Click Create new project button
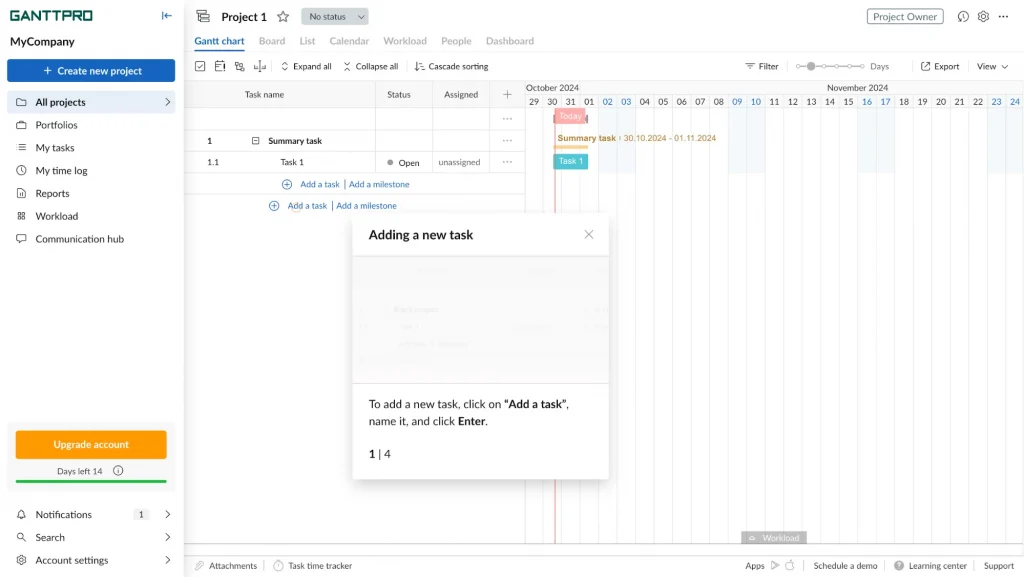This screenshot has width=1024, height=577. [x=91, y=71]
